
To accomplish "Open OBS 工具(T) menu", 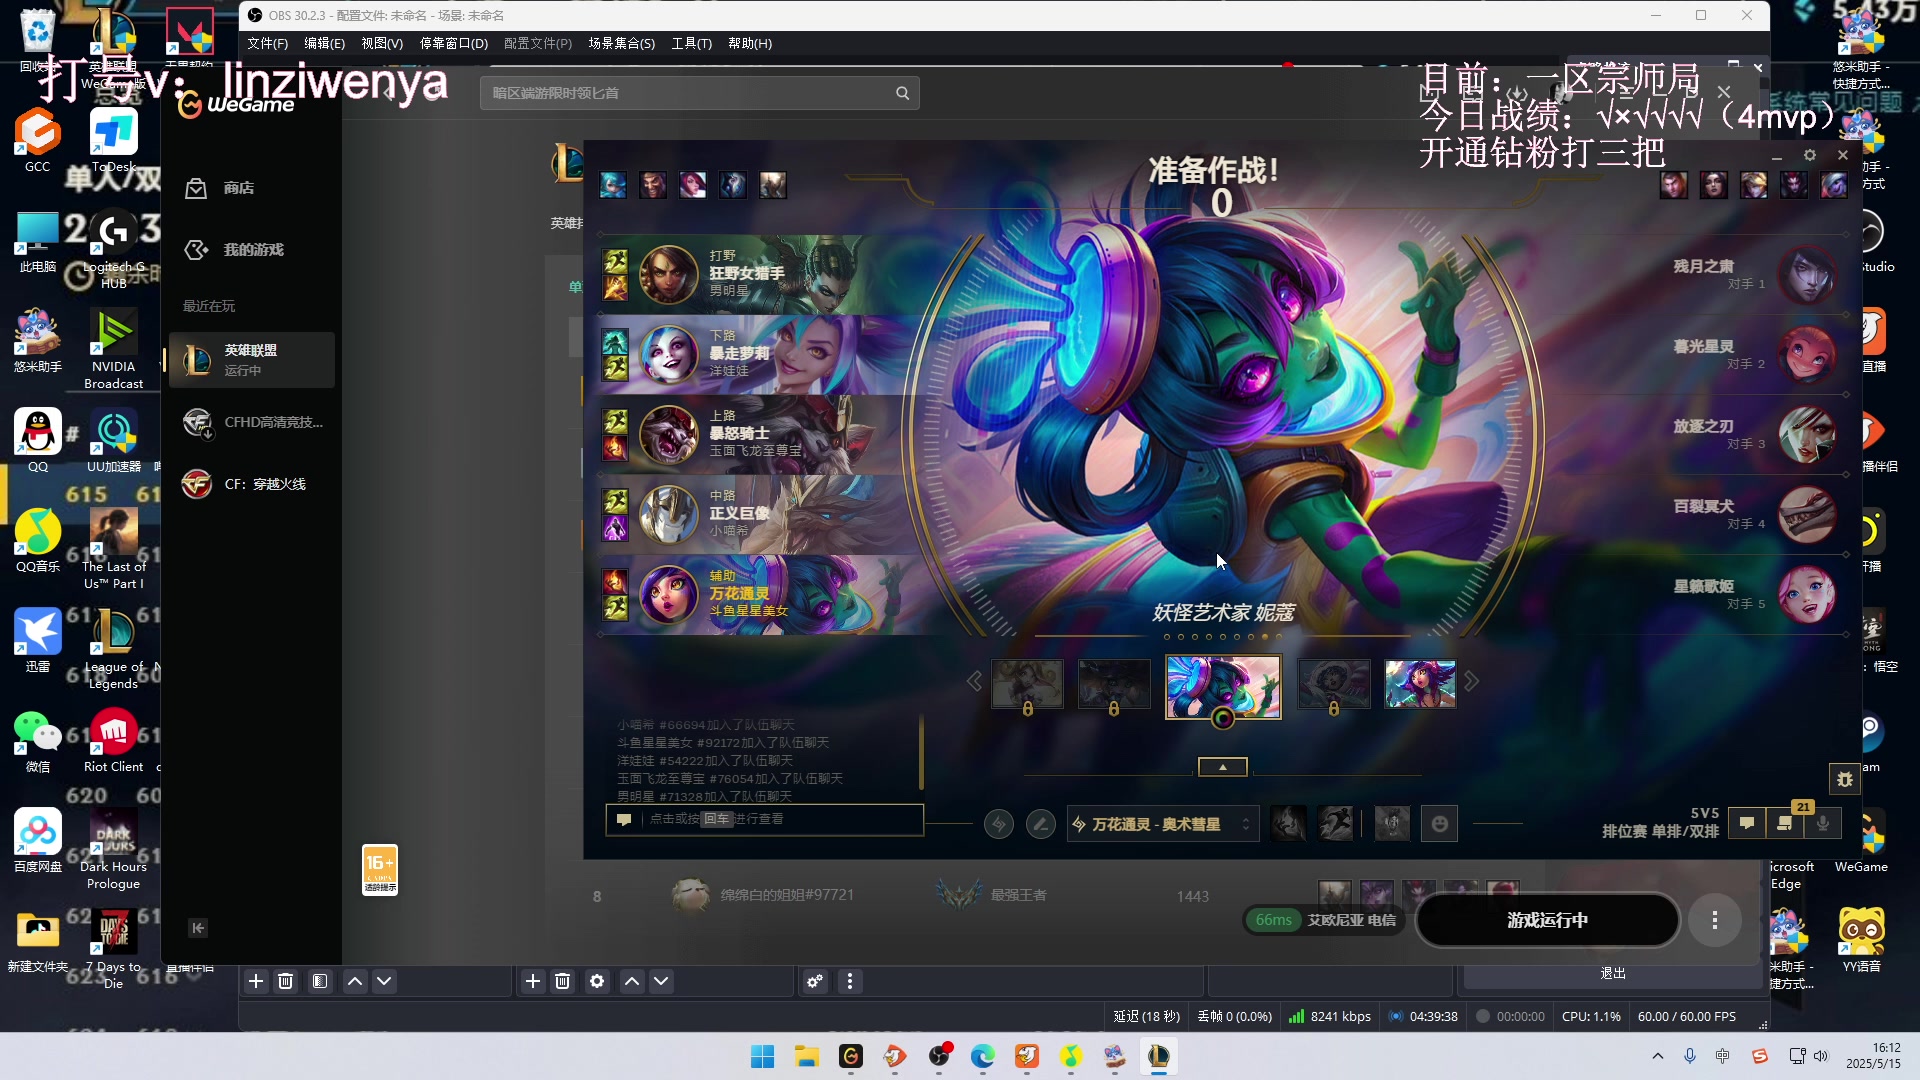I will pyautogui.click(x=691, y=43).
